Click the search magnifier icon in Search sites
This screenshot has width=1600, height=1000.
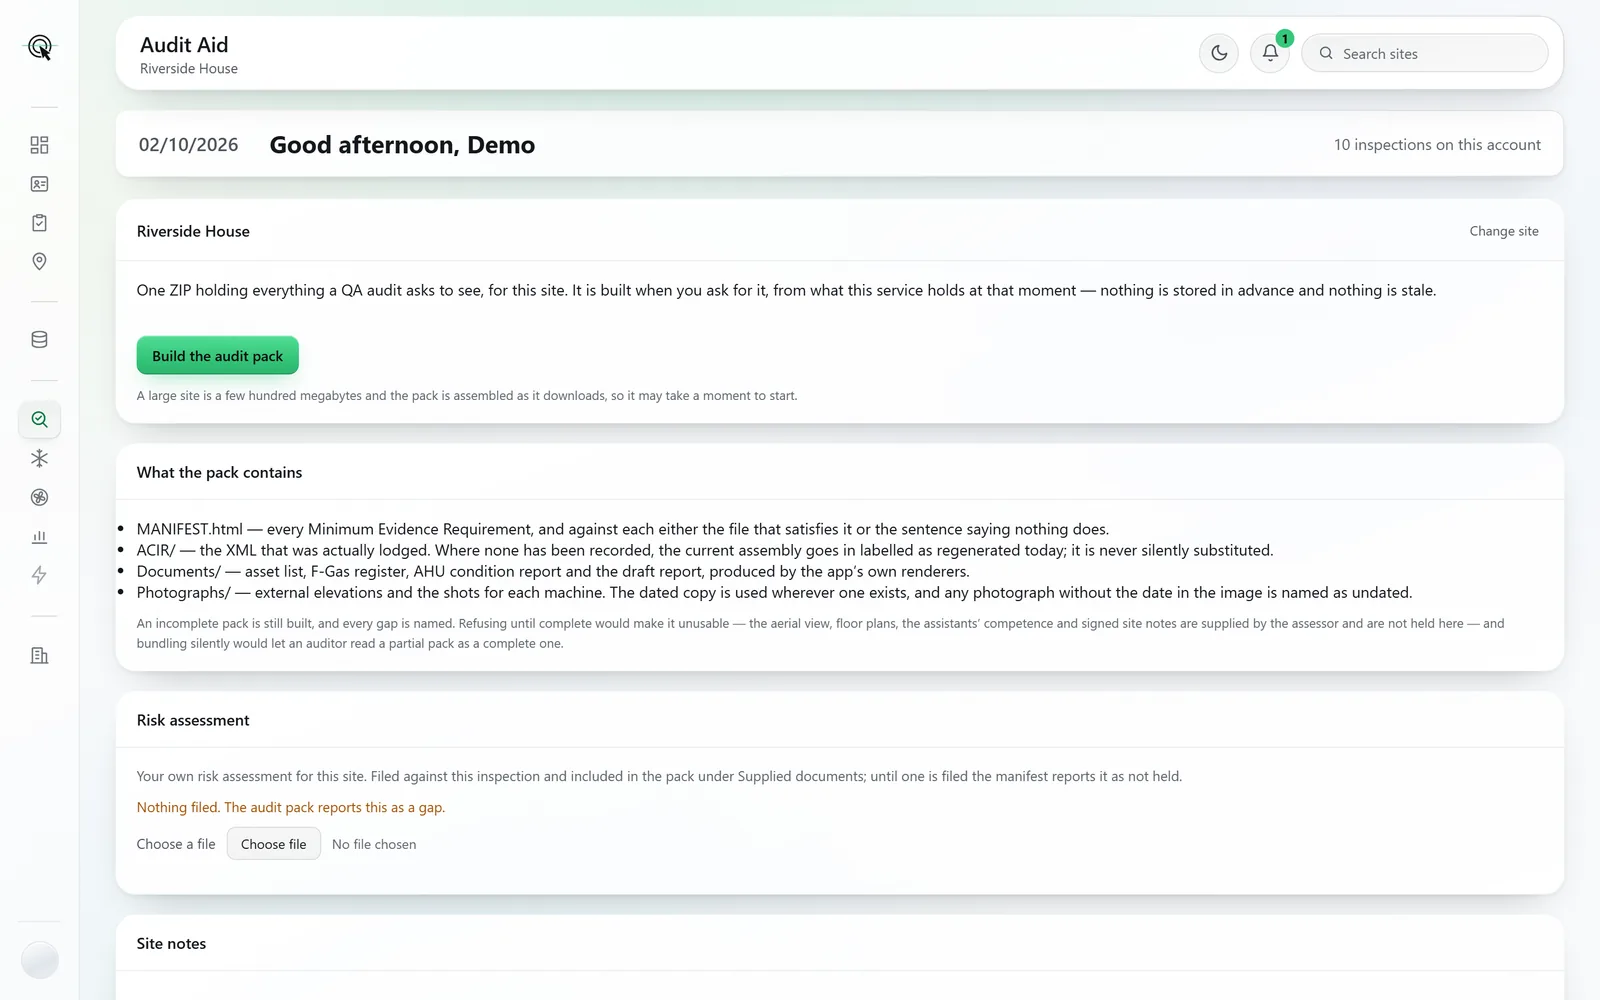coord(1326,53)
